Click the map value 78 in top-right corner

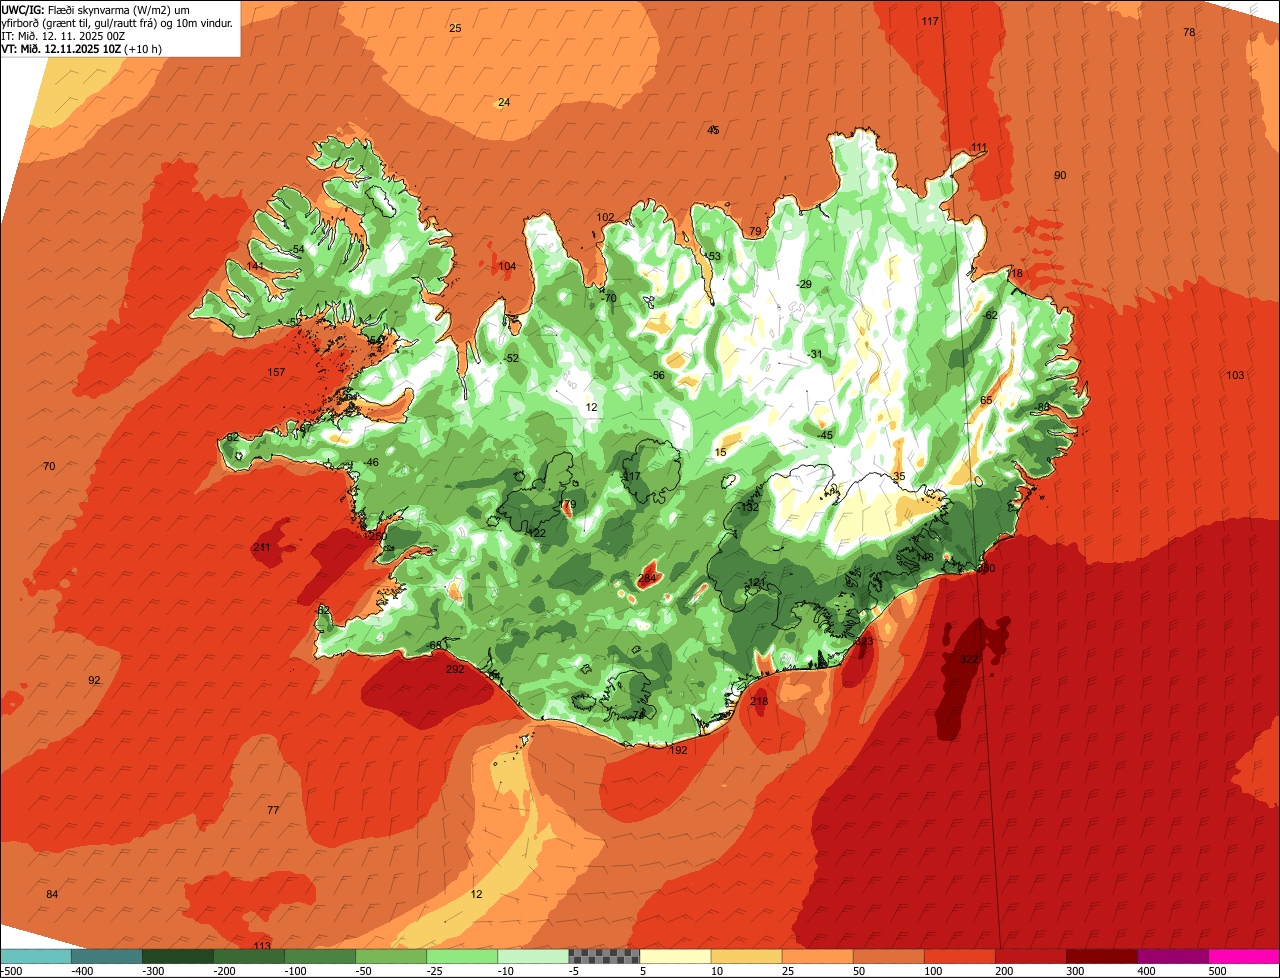(x=1189, y=32)
